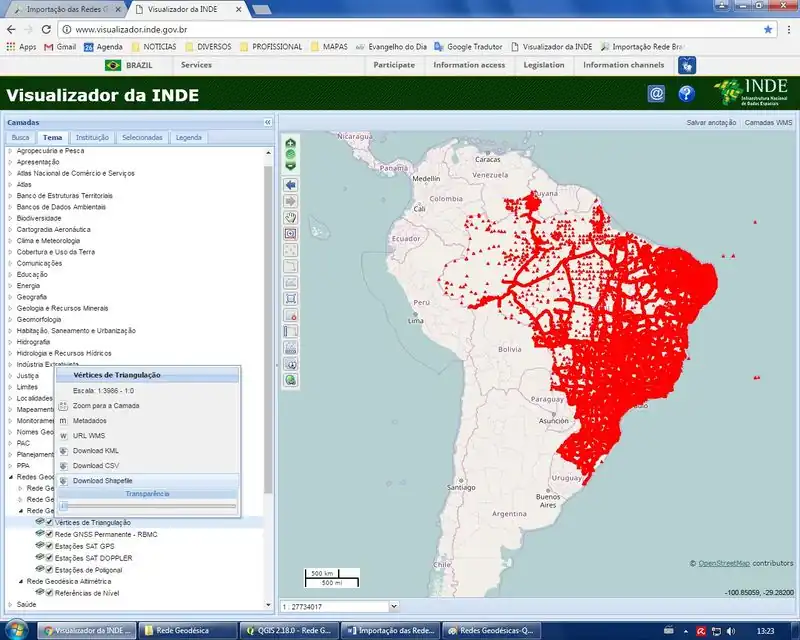Bookmark this page with the star icon
Viewport: 800px width, 640px height.
coord(768,30)
